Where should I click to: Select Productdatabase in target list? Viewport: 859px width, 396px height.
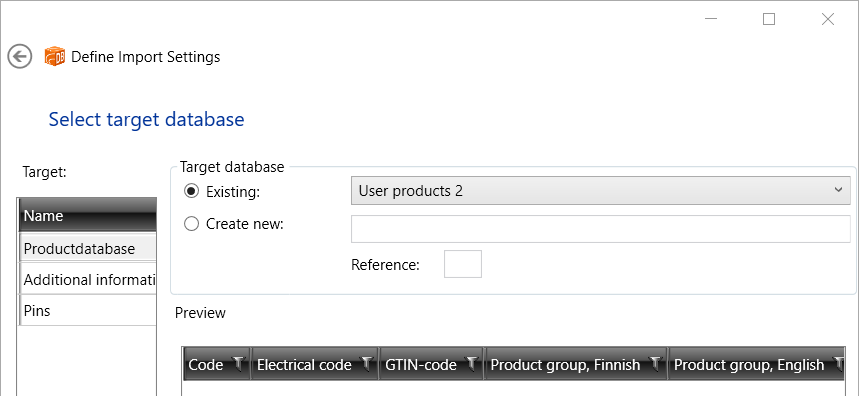point(88,249)
